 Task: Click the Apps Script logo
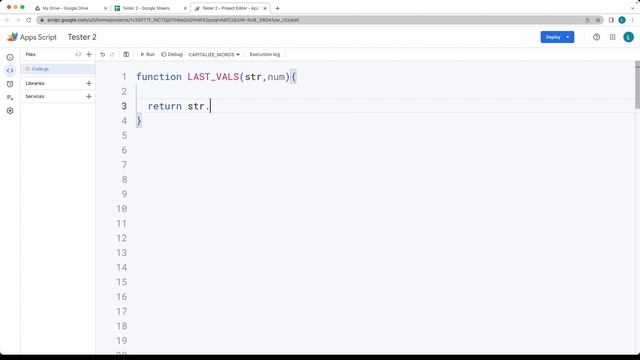(x=32, y=37)
